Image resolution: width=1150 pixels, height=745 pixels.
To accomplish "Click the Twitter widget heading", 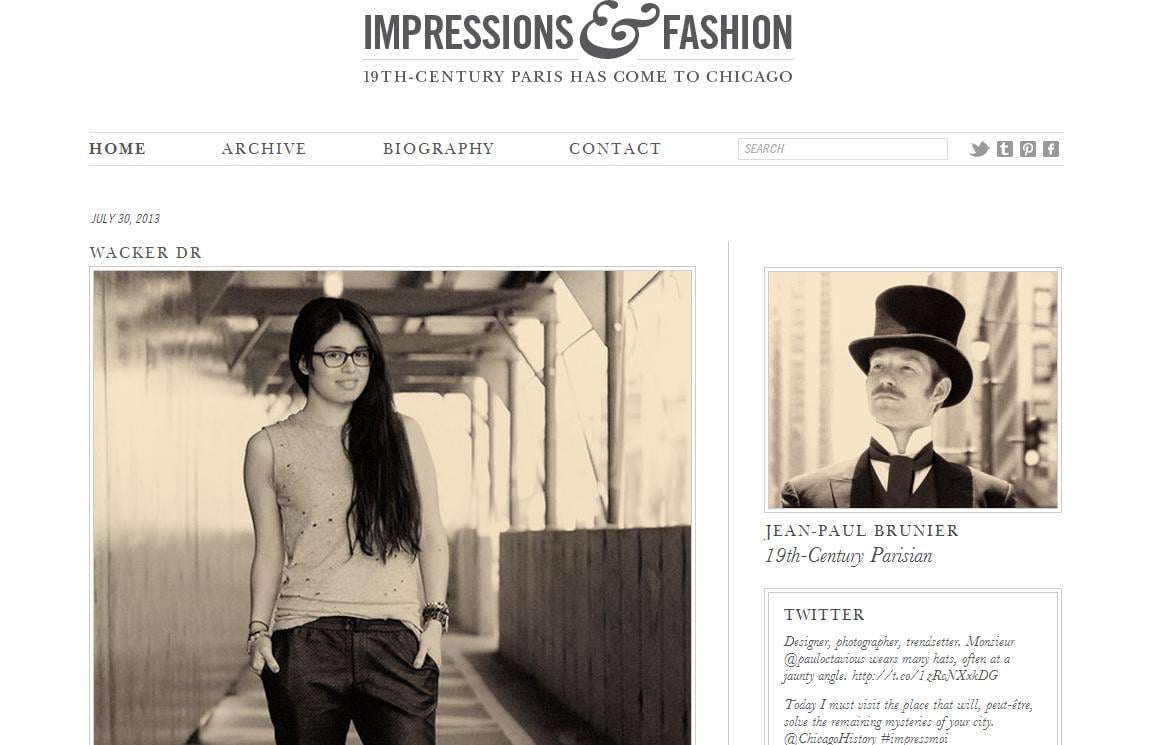I will (824, 614).
